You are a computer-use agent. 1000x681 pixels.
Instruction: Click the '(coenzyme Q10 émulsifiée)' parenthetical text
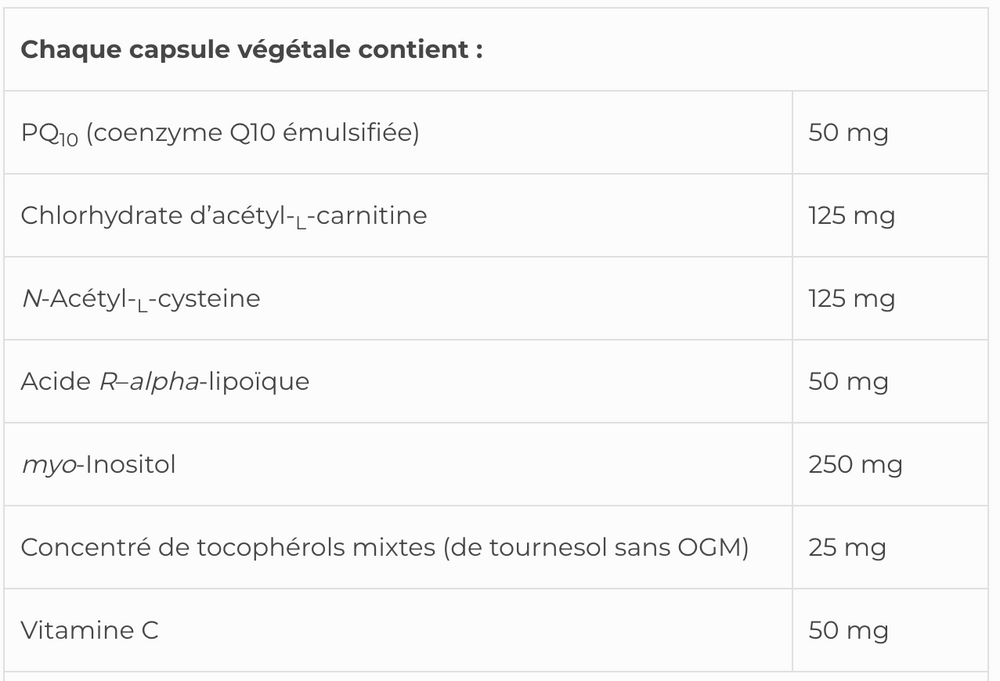(x=253, y=132)
